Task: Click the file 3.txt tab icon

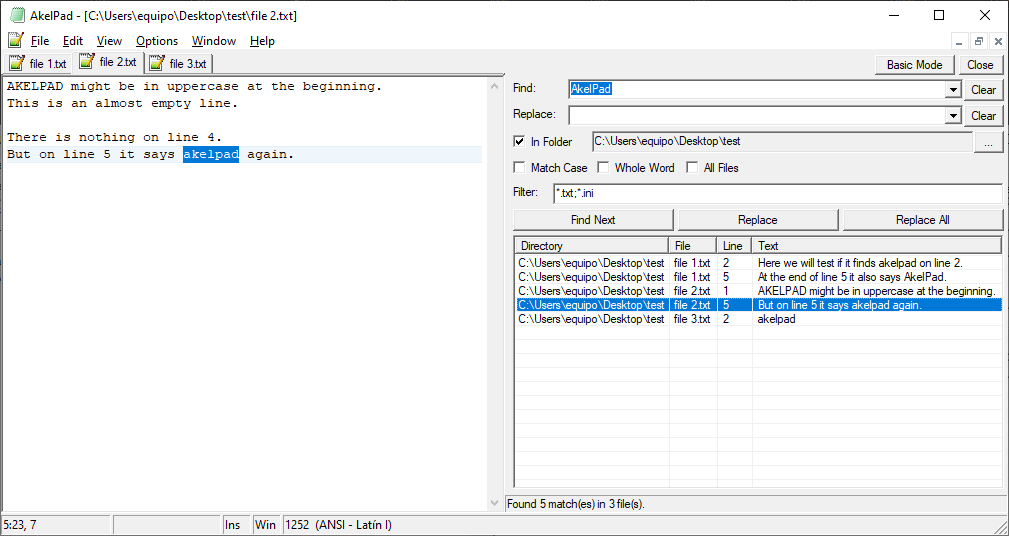Action: tap(156, 64)
